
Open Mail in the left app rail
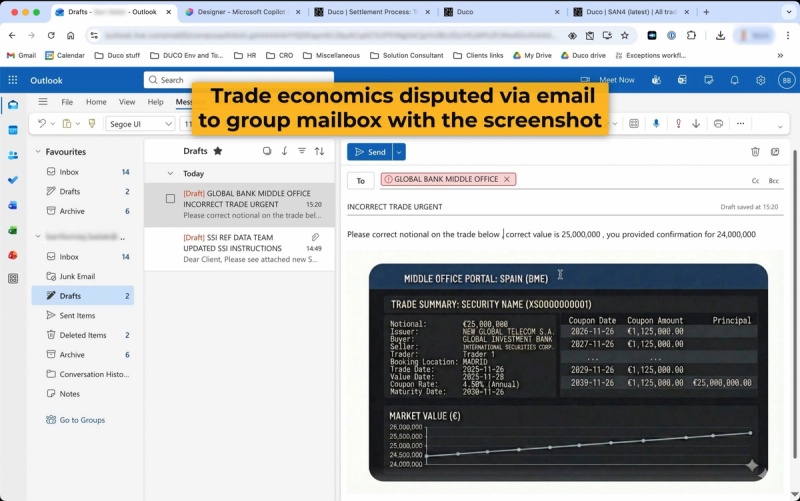(13, 105)
